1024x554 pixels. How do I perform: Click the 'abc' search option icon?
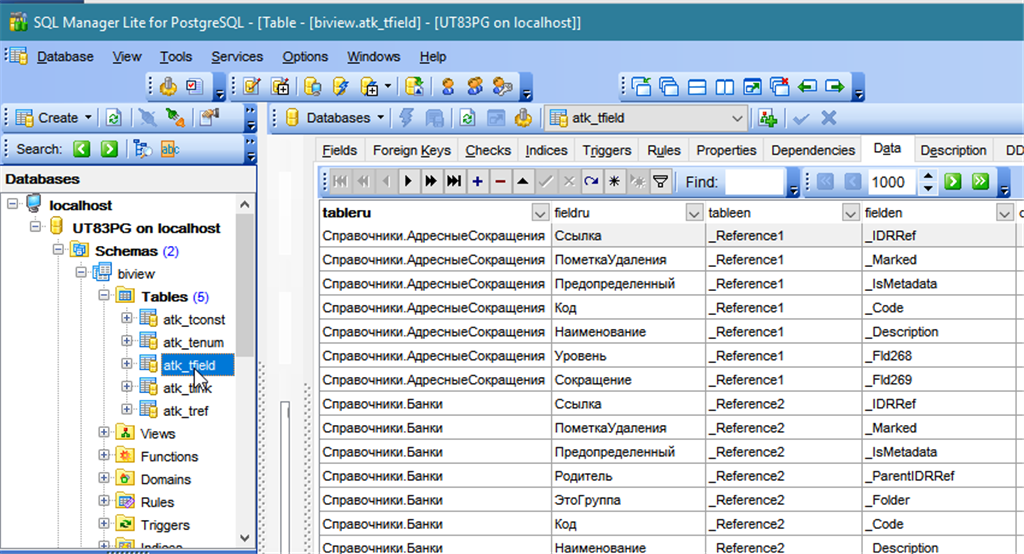click(x=170, y=149)
